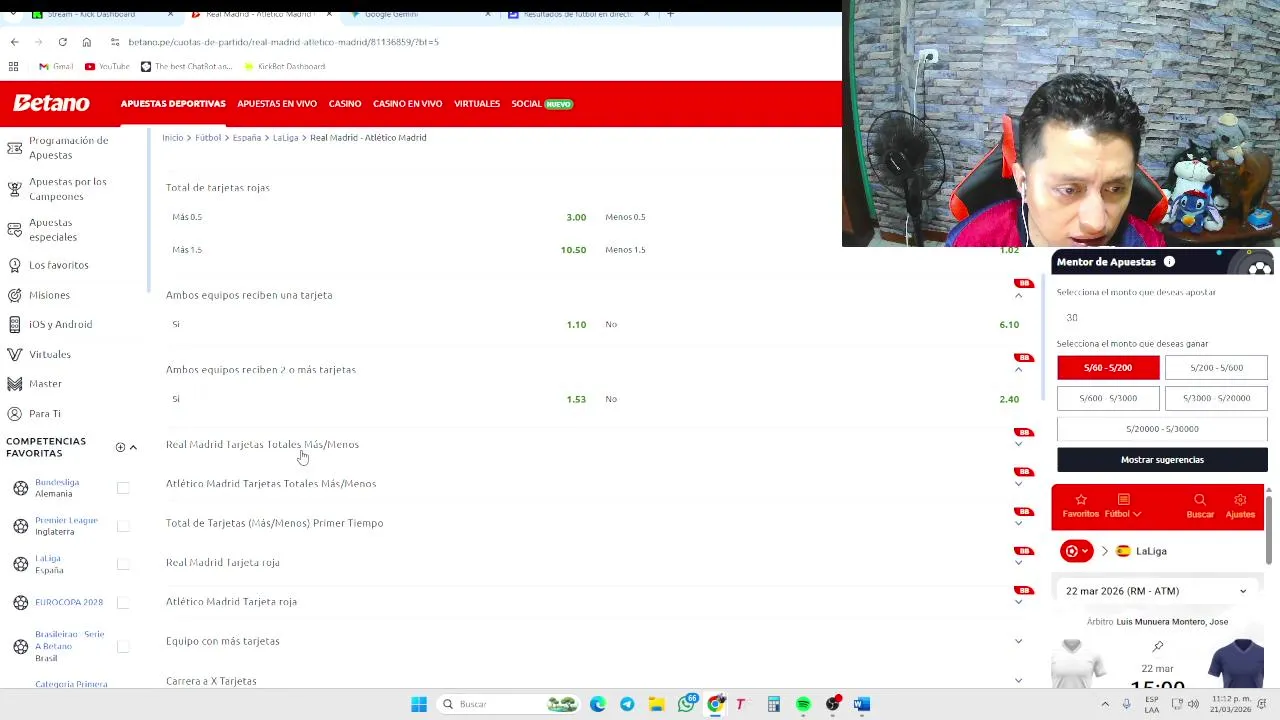Open Telegram from the taskbar
Image resolution: width=1280 pixels, height=720 pixels.
coord(627,704)
